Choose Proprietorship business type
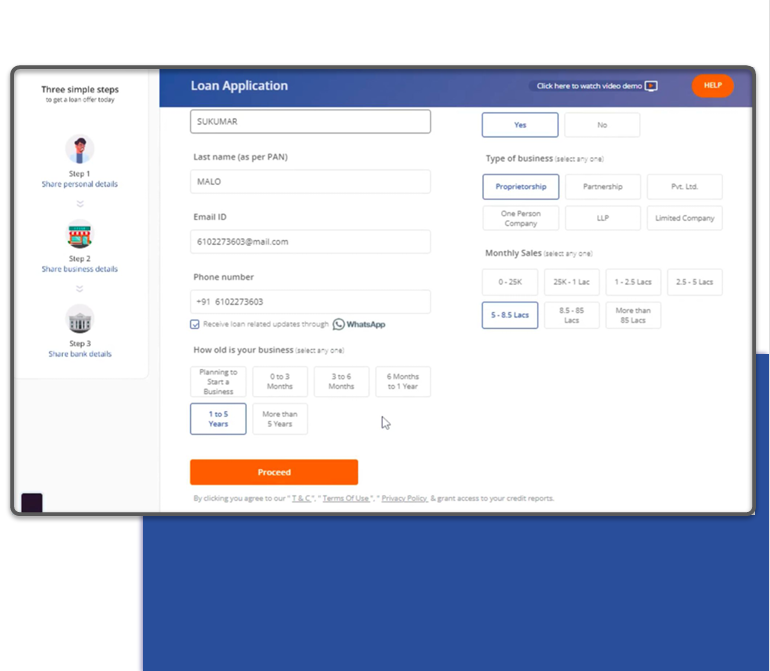The image size is (770, 671). [x=521, y=187]
